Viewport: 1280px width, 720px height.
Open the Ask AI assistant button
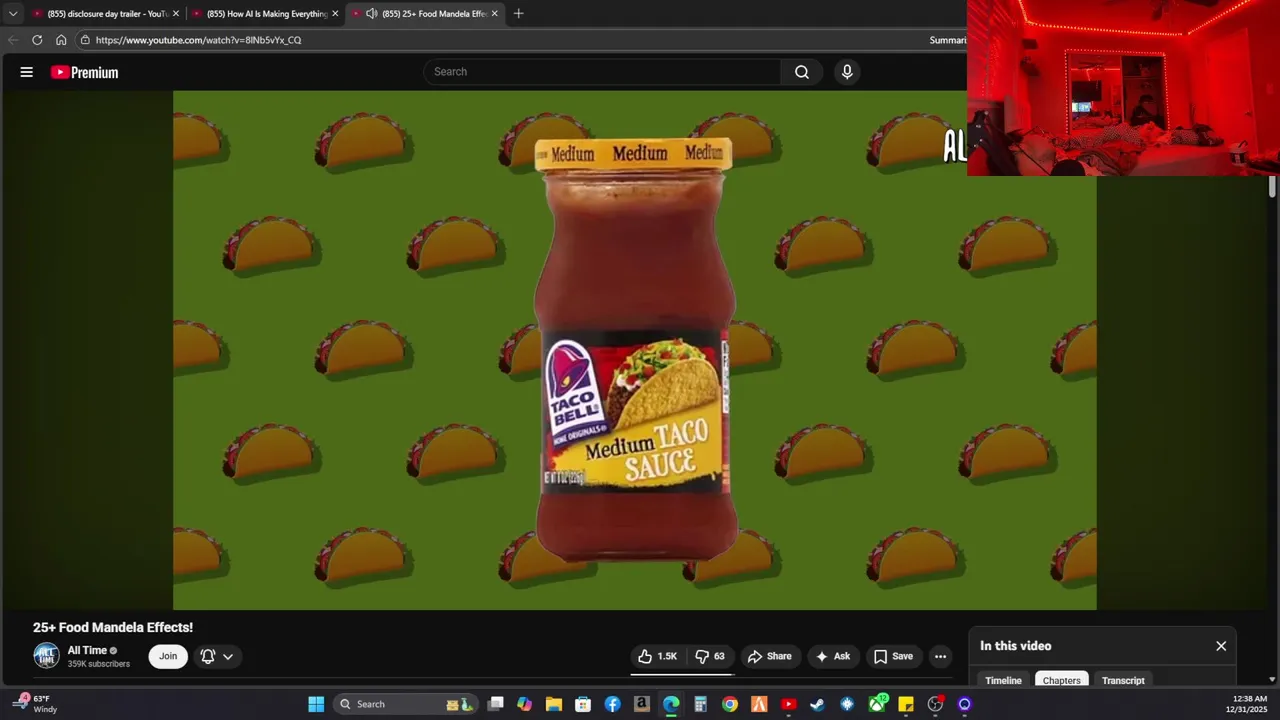833,656
